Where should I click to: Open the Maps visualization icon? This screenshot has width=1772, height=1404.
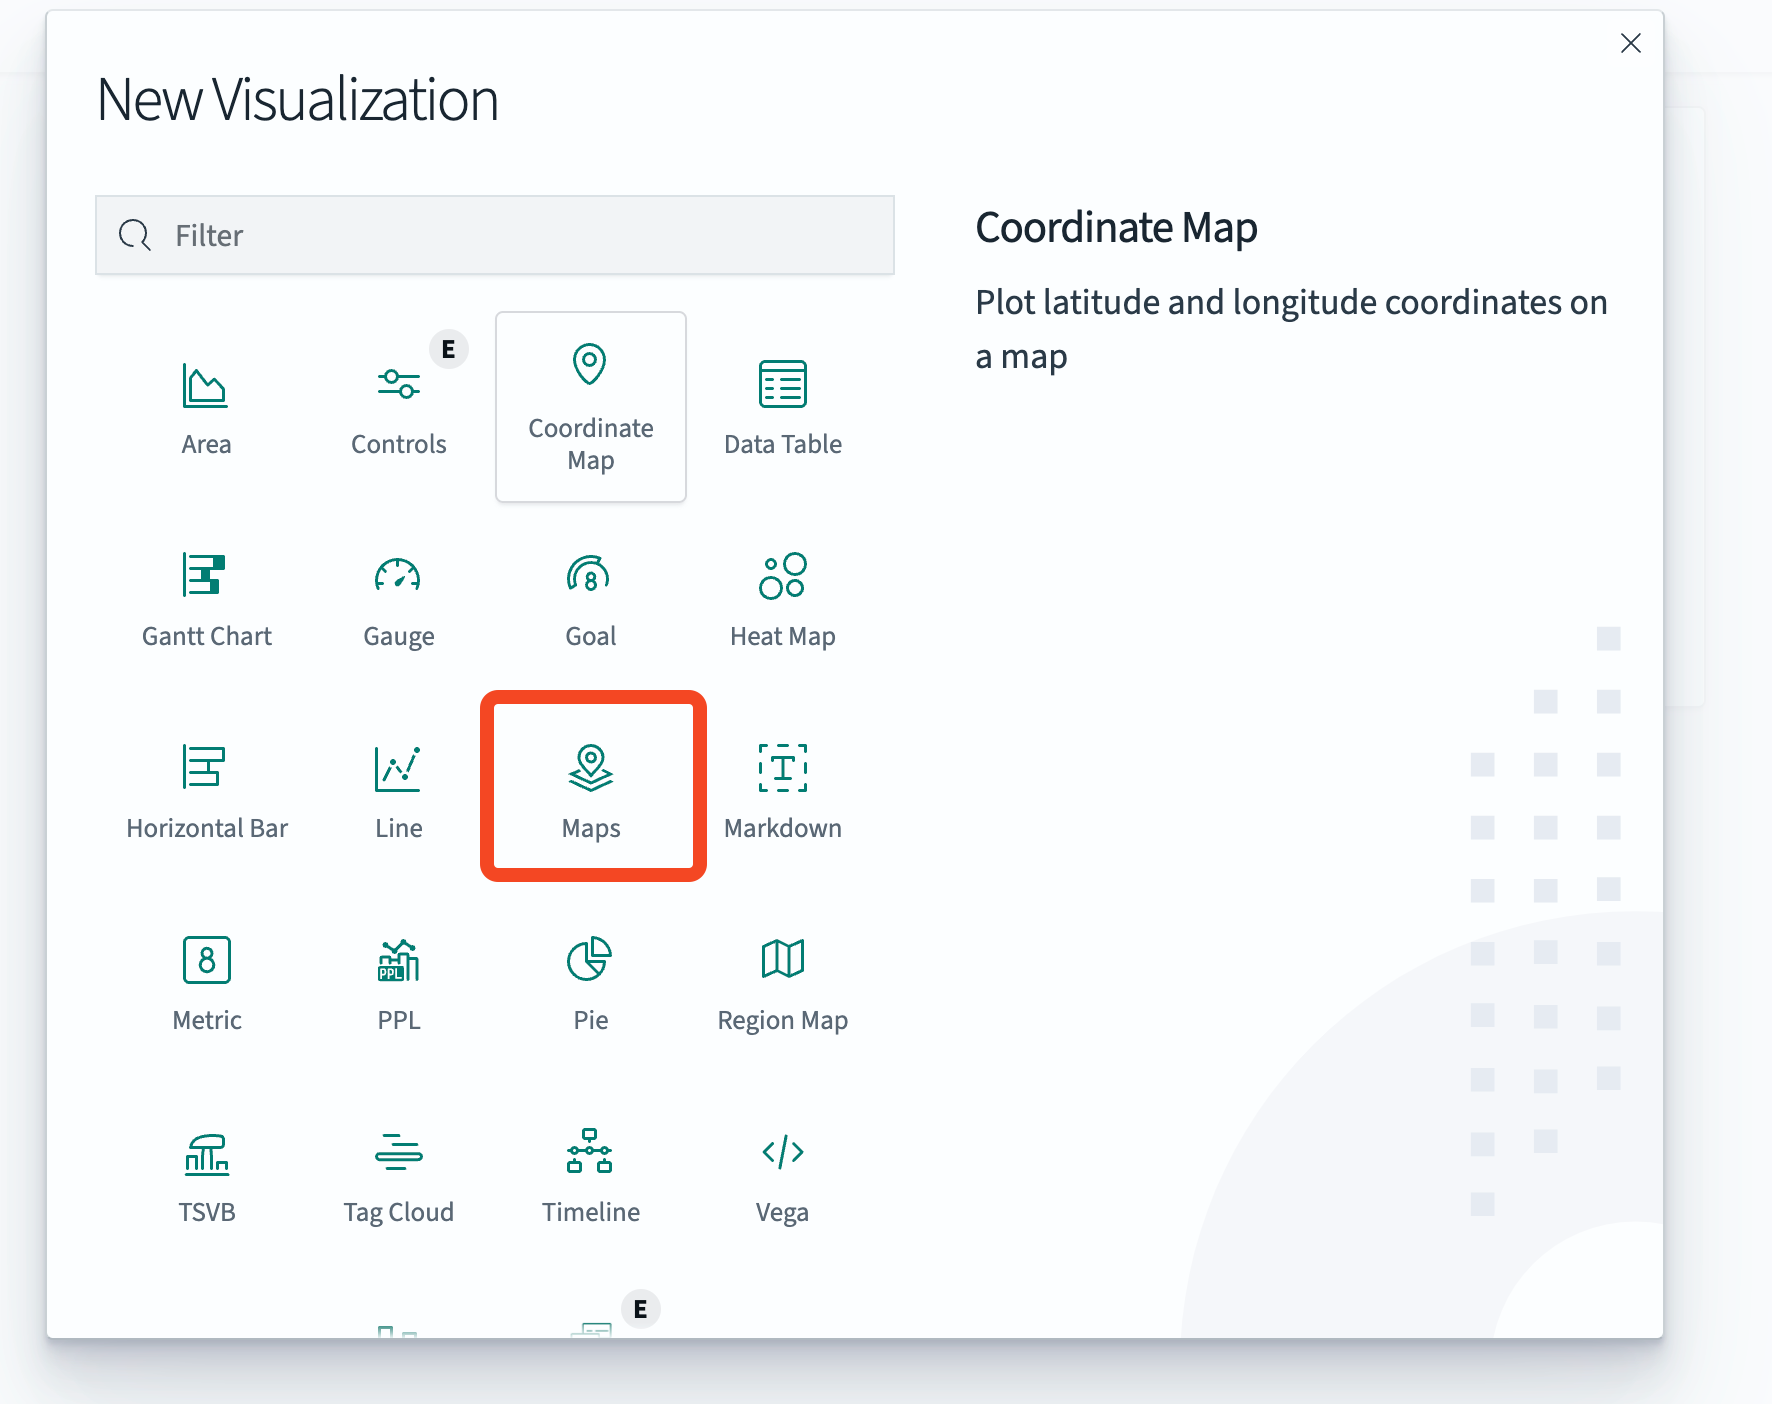(x=591, y=768)
